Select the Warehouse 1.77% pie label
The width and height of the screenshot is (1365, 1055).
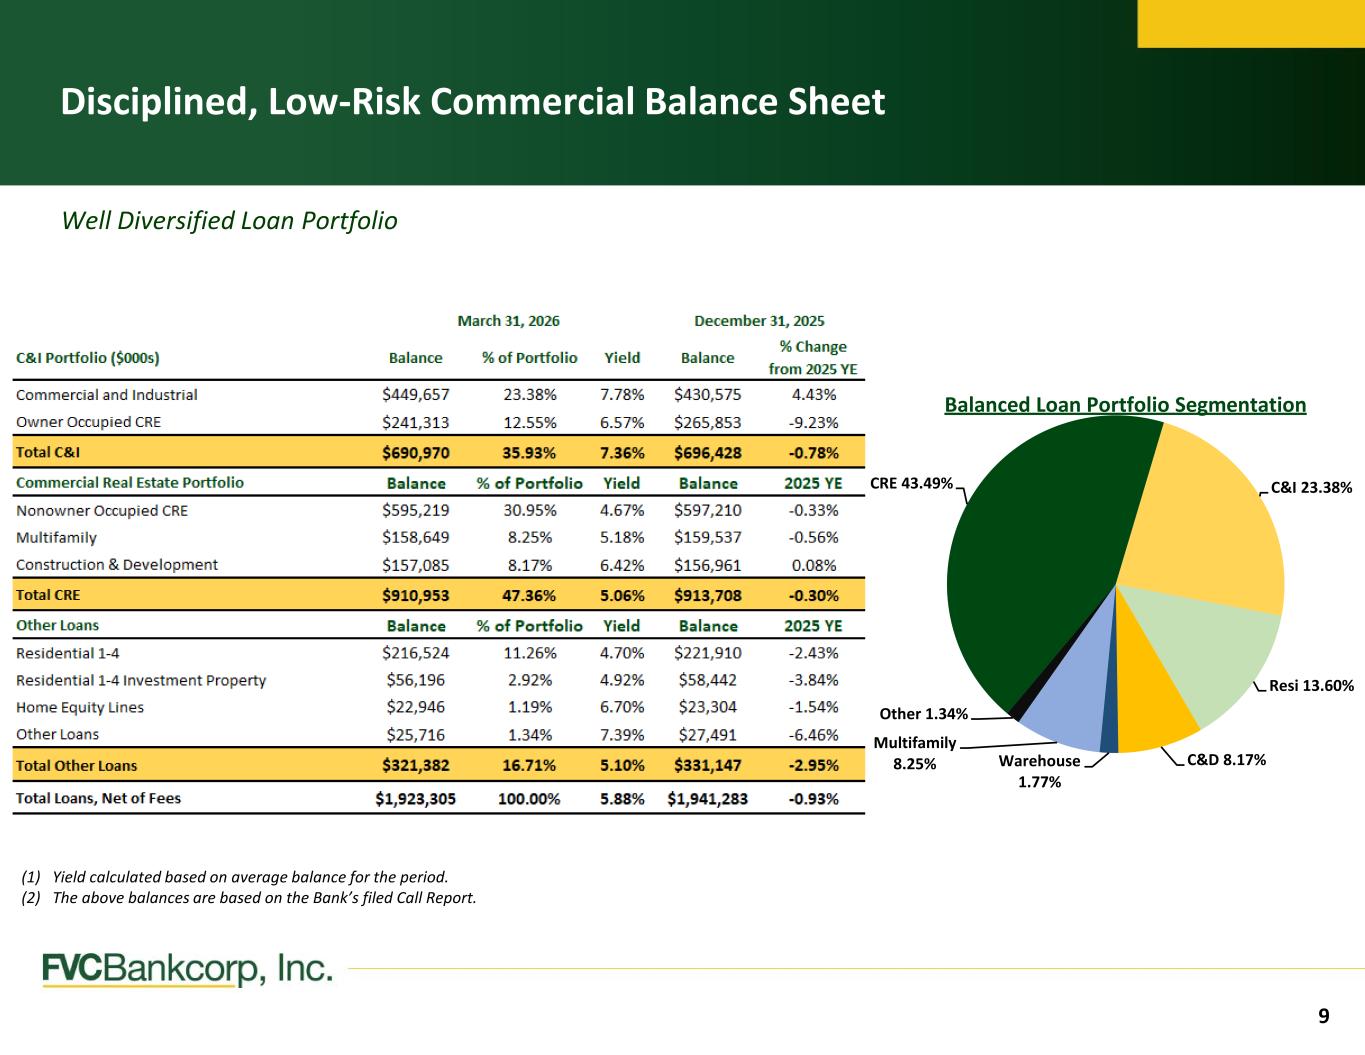(x=1039, y=771)
